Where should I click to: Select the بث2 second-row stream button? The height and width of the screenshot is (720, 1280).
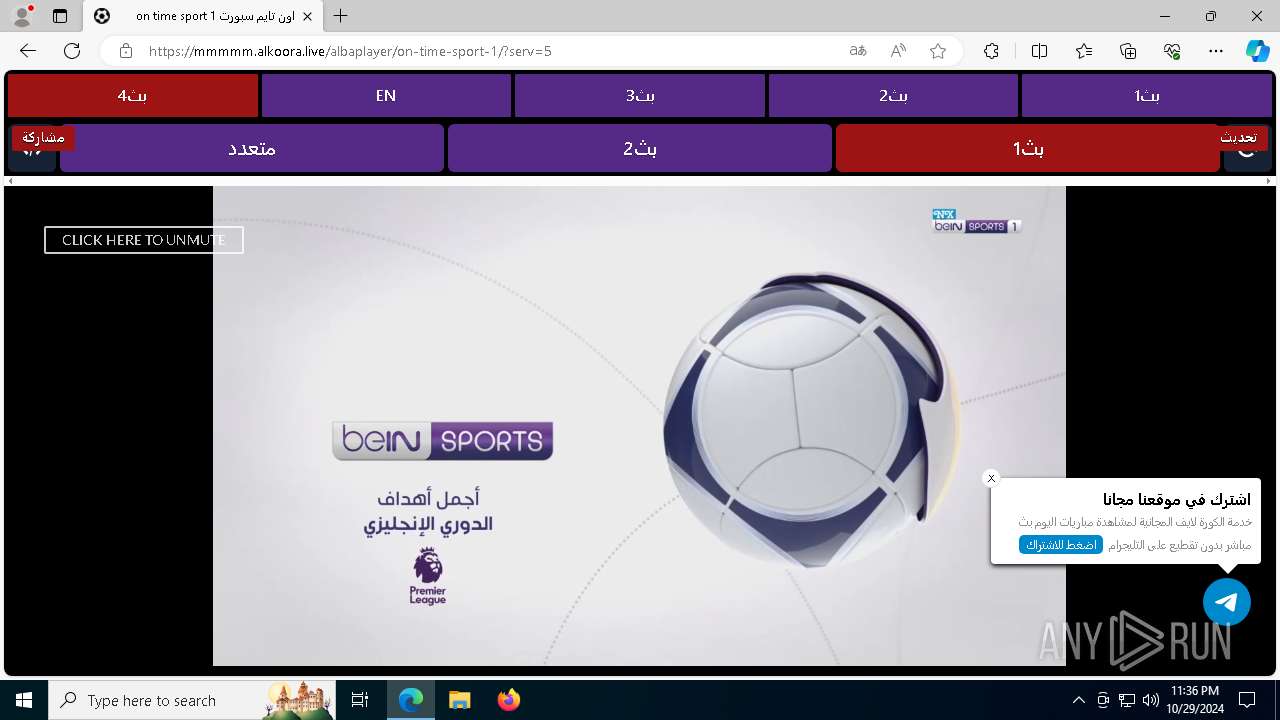click(640, 148)
